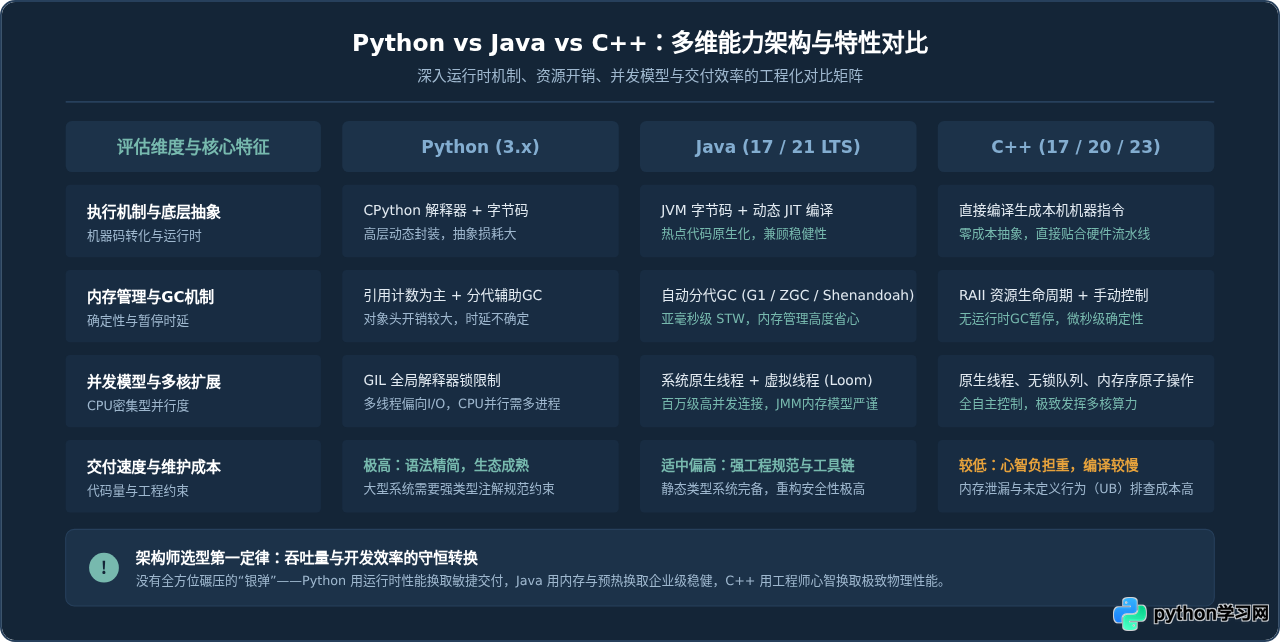Select the 'Java (17 / 21 LTS)' column header
Image resolution: width=1280 pixels, height=642 pixels.
[x=778, y=147]
